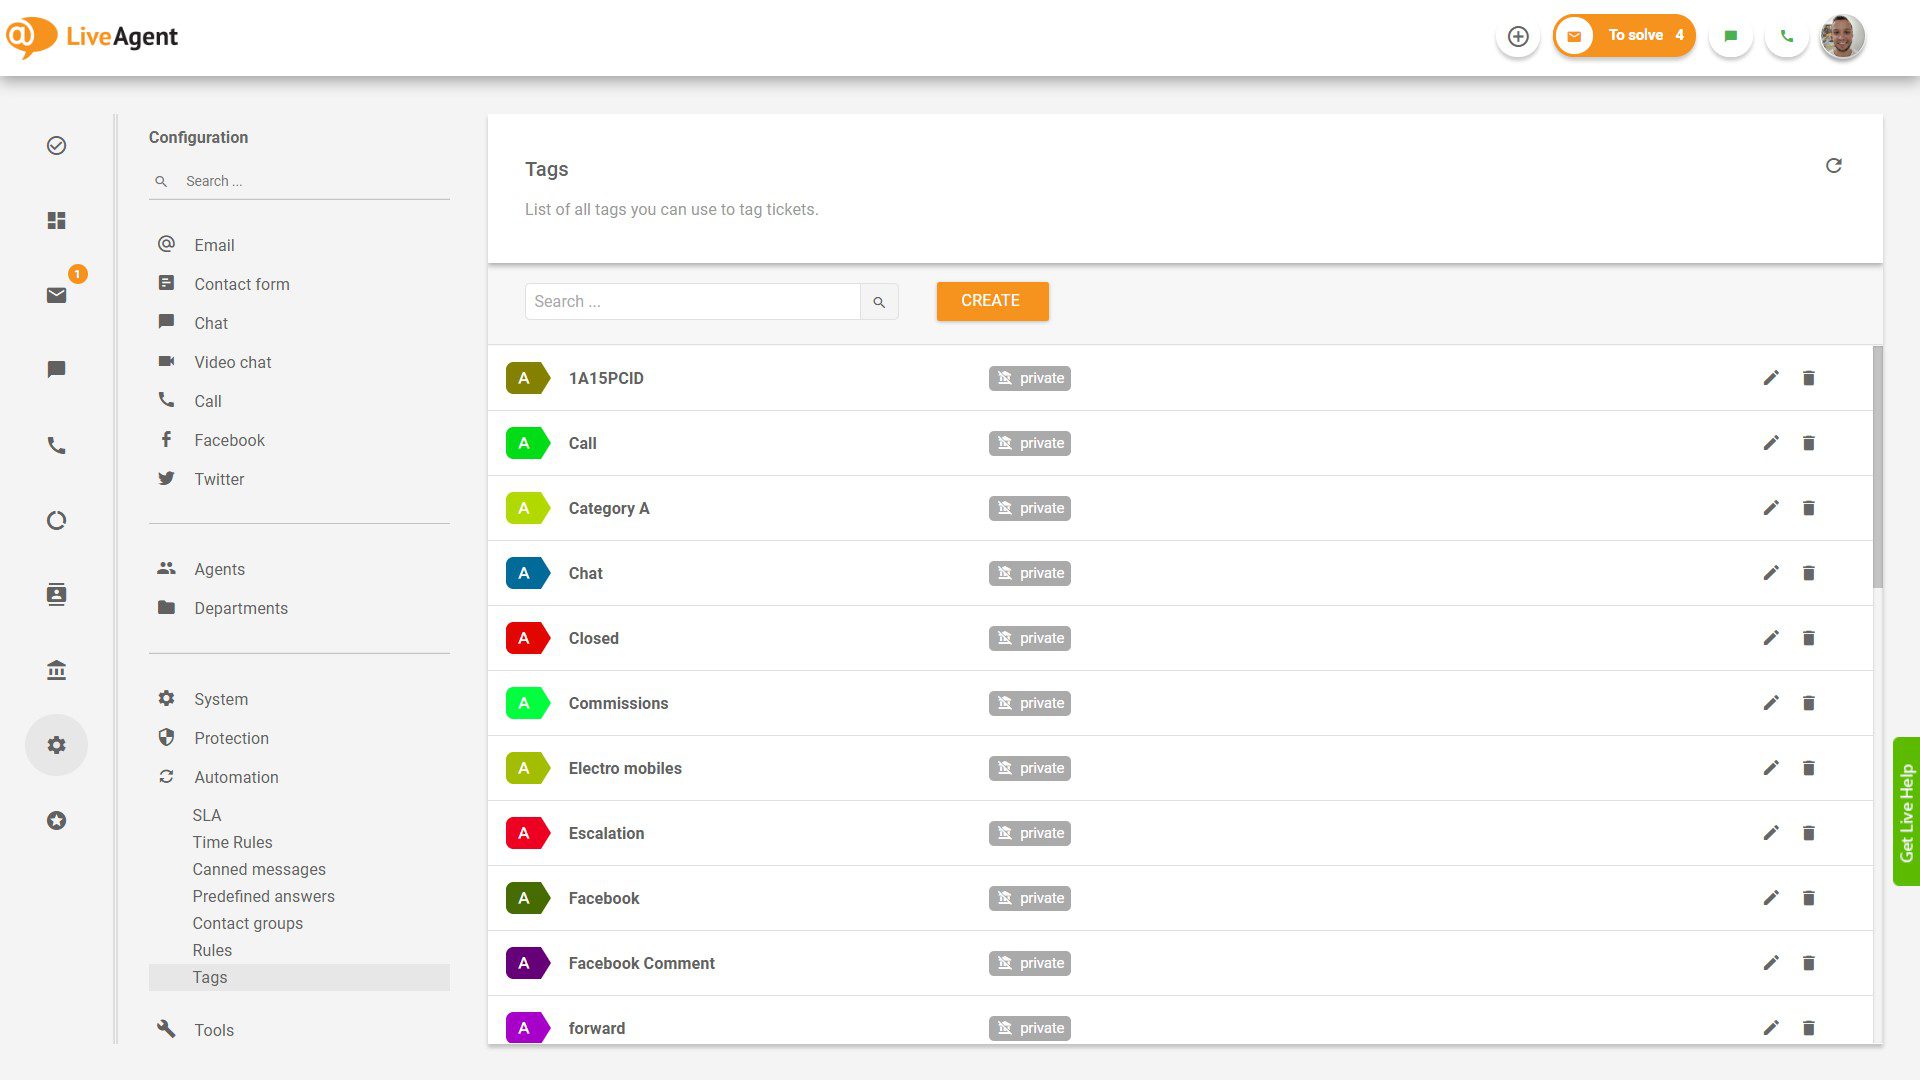1920x1080 pixels.
Task: Open the contacts card icon in the sidebar
Action: coord(56,594)
